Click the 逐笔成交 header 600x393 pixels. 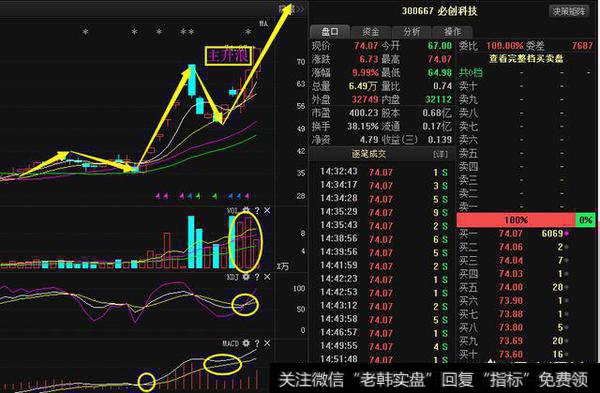368,154
